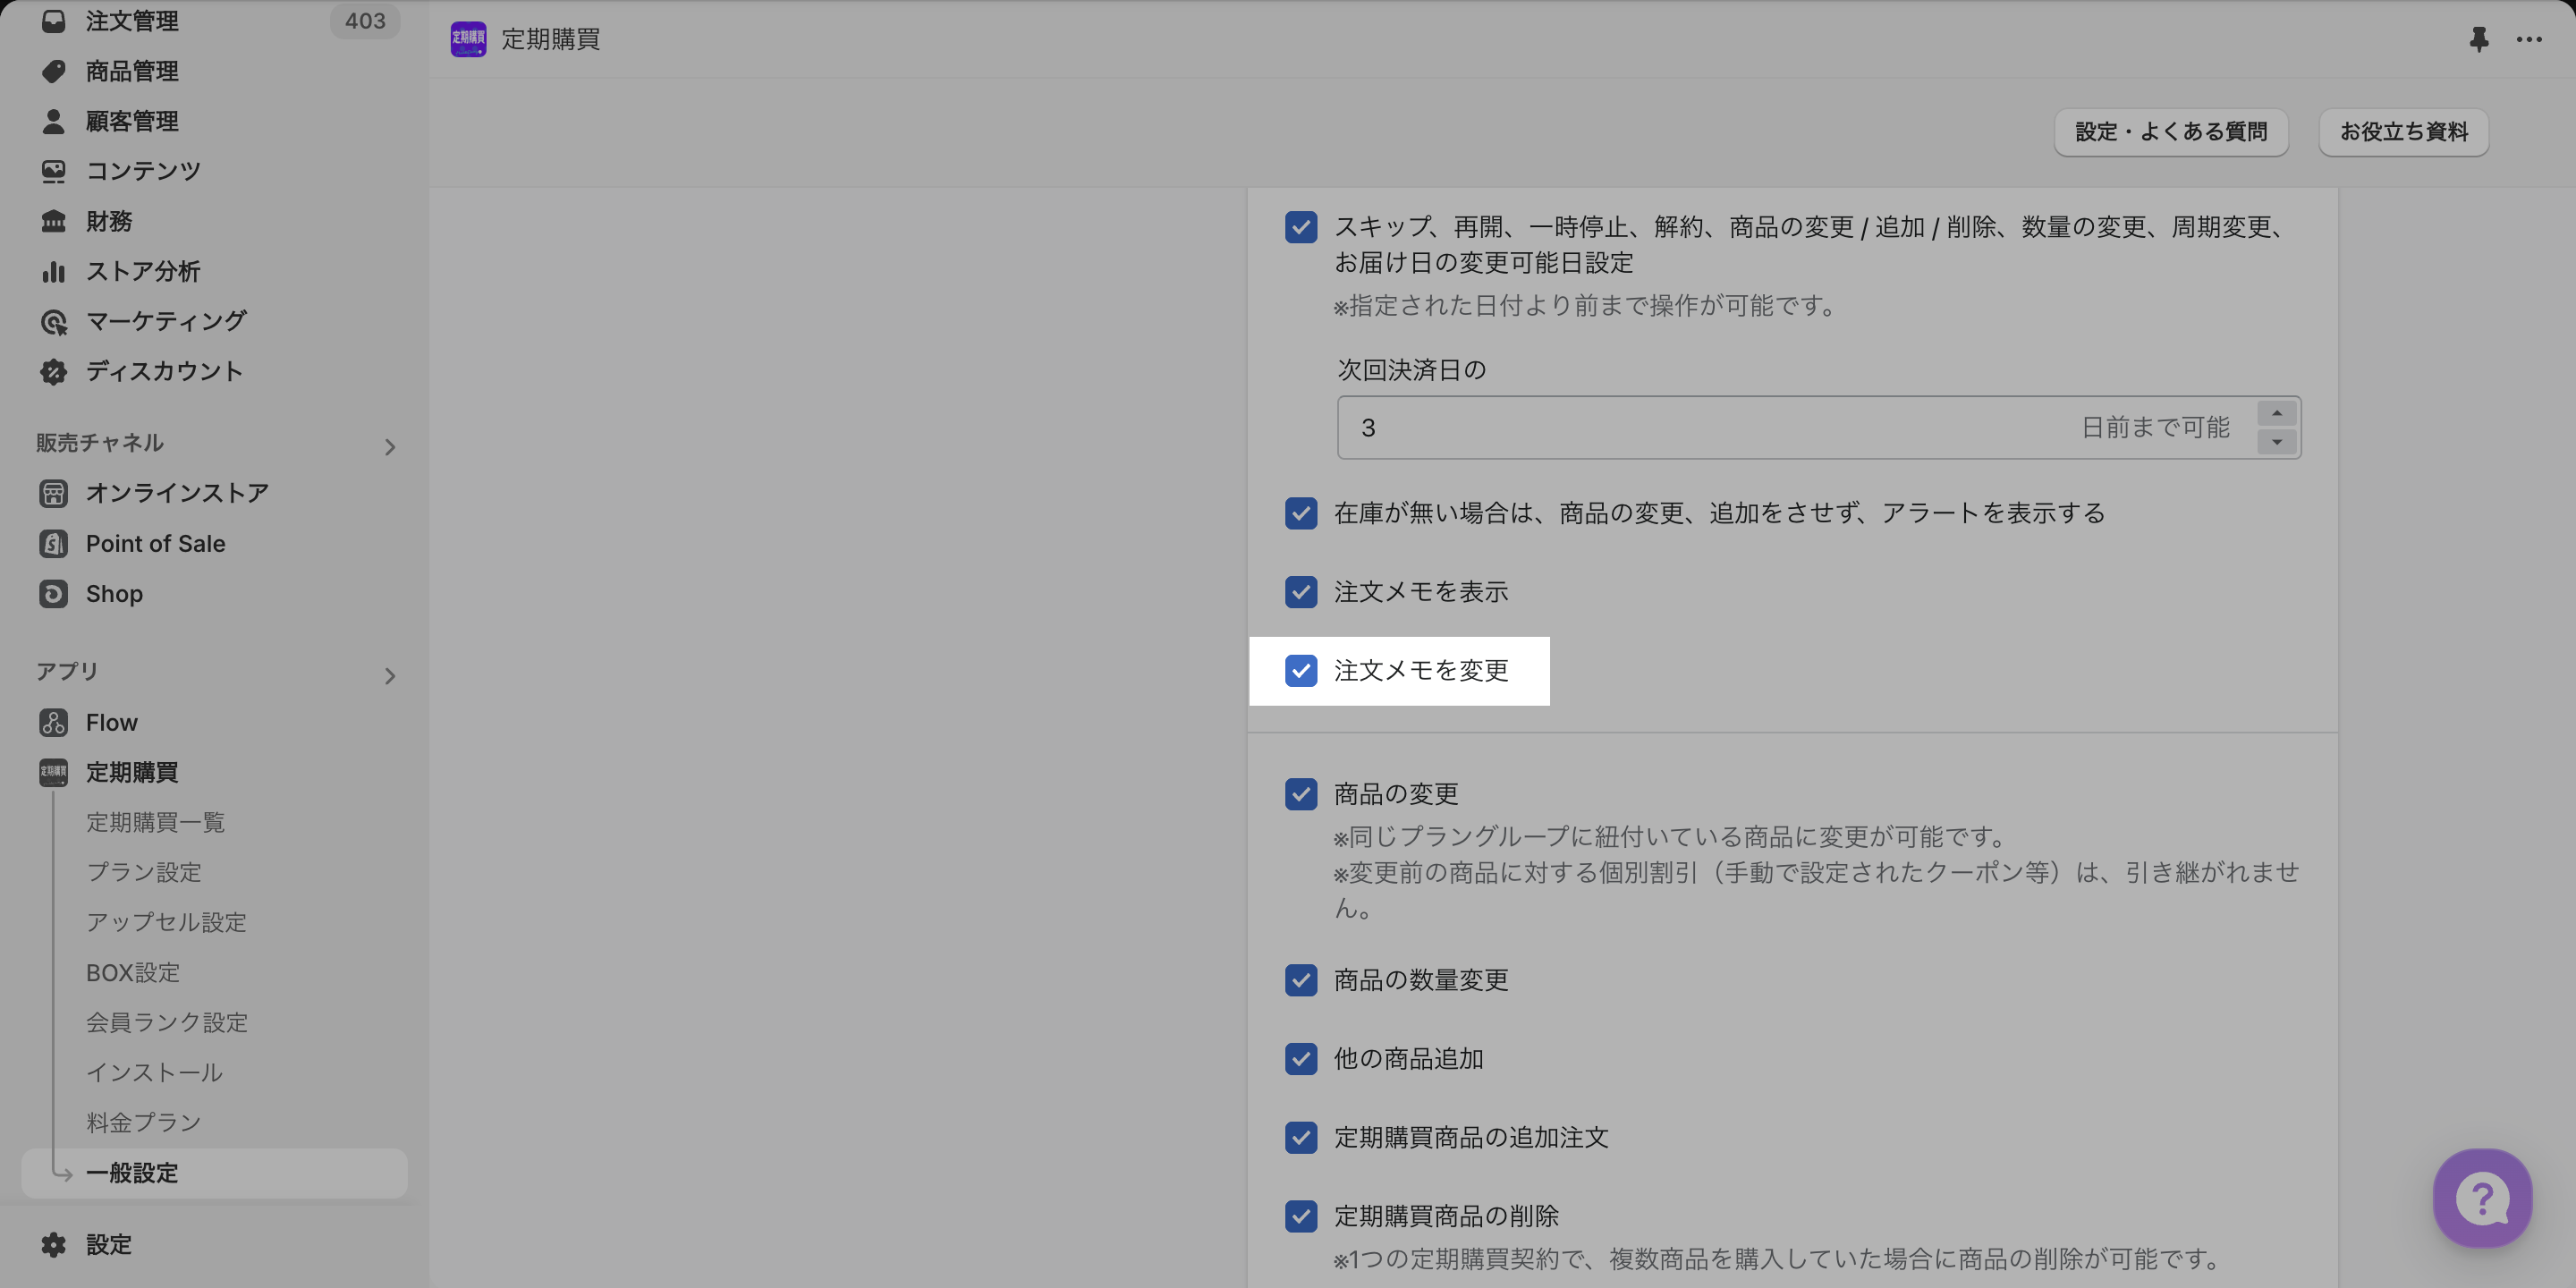2576x1288 pixels.
Task: Open the purple help chat bubble
Action: coord(2482,1198)
